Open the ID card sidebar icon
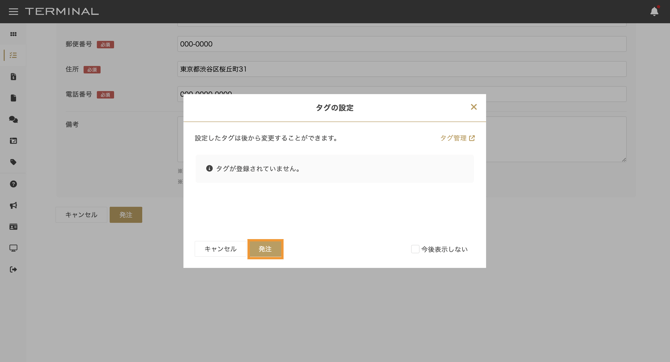 click(x=13, y=227)
